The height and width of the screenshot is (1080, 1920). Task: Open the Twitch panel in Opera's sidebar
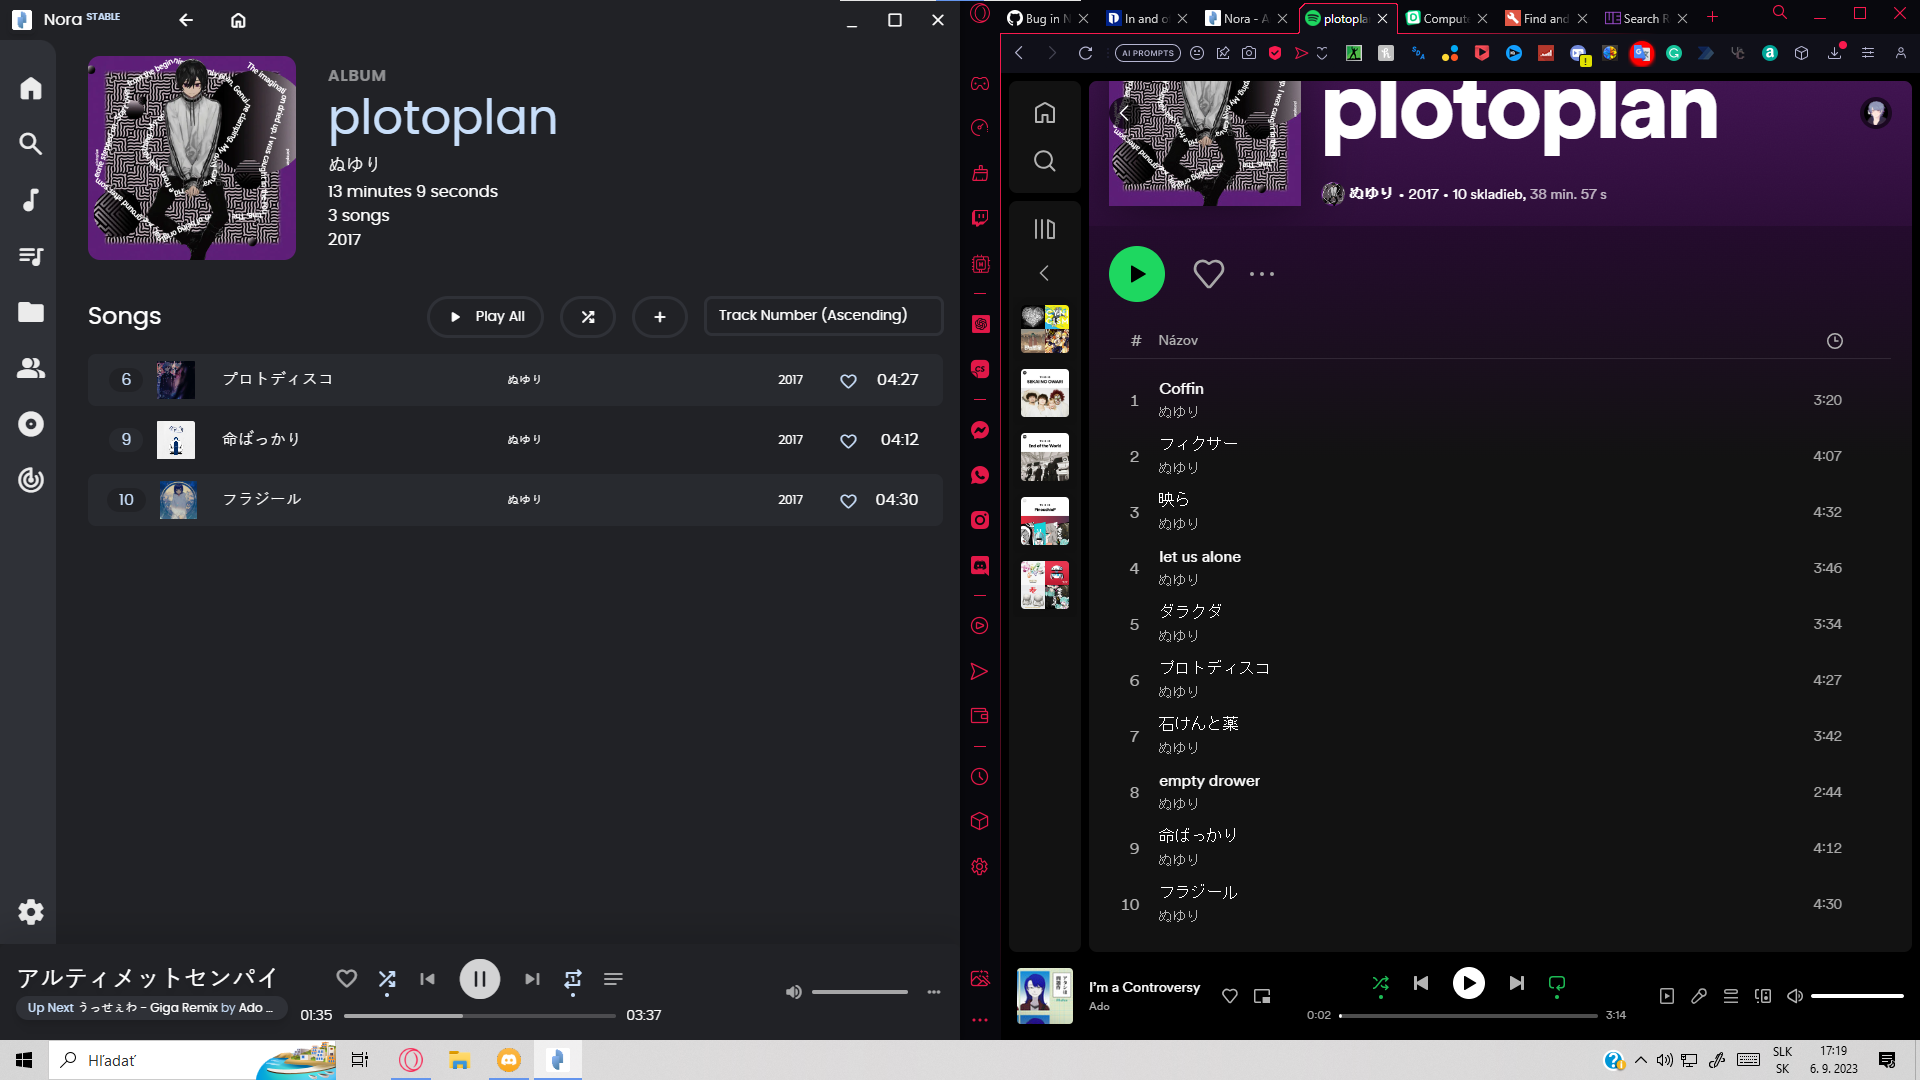(979, 217)
